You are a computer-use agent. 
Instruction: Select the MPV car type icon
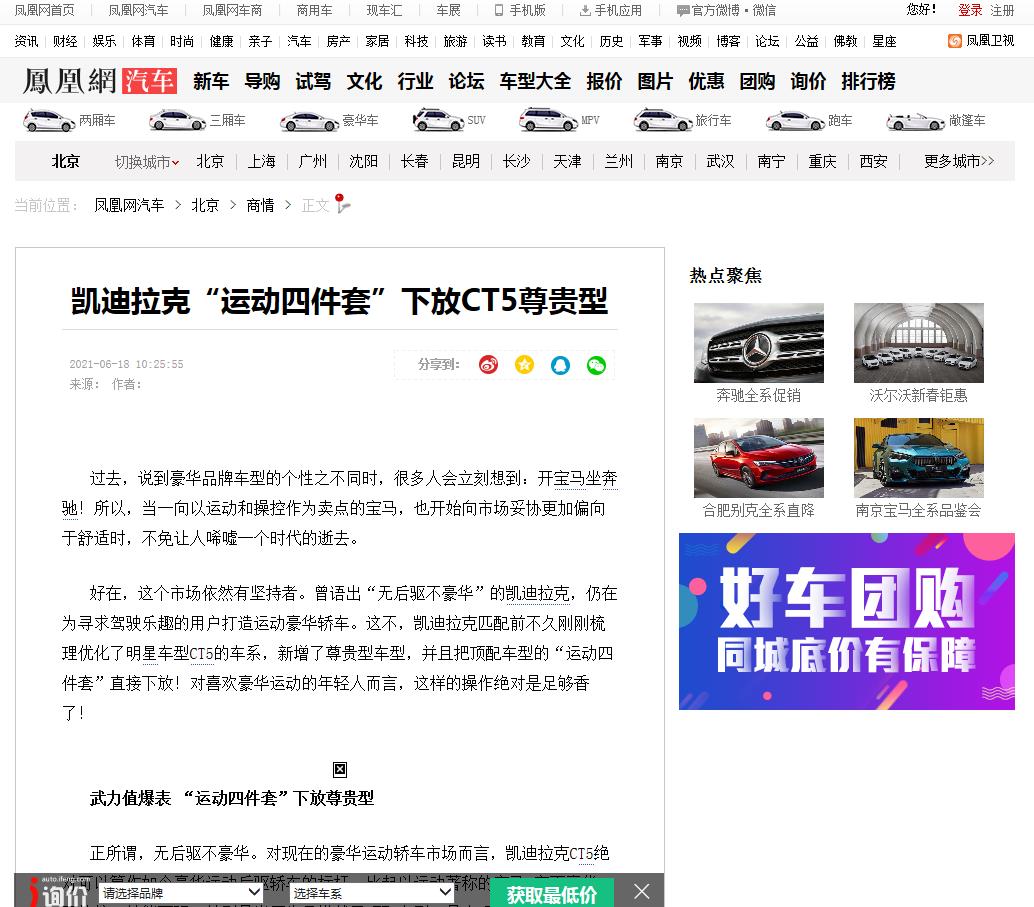point(549,121)
